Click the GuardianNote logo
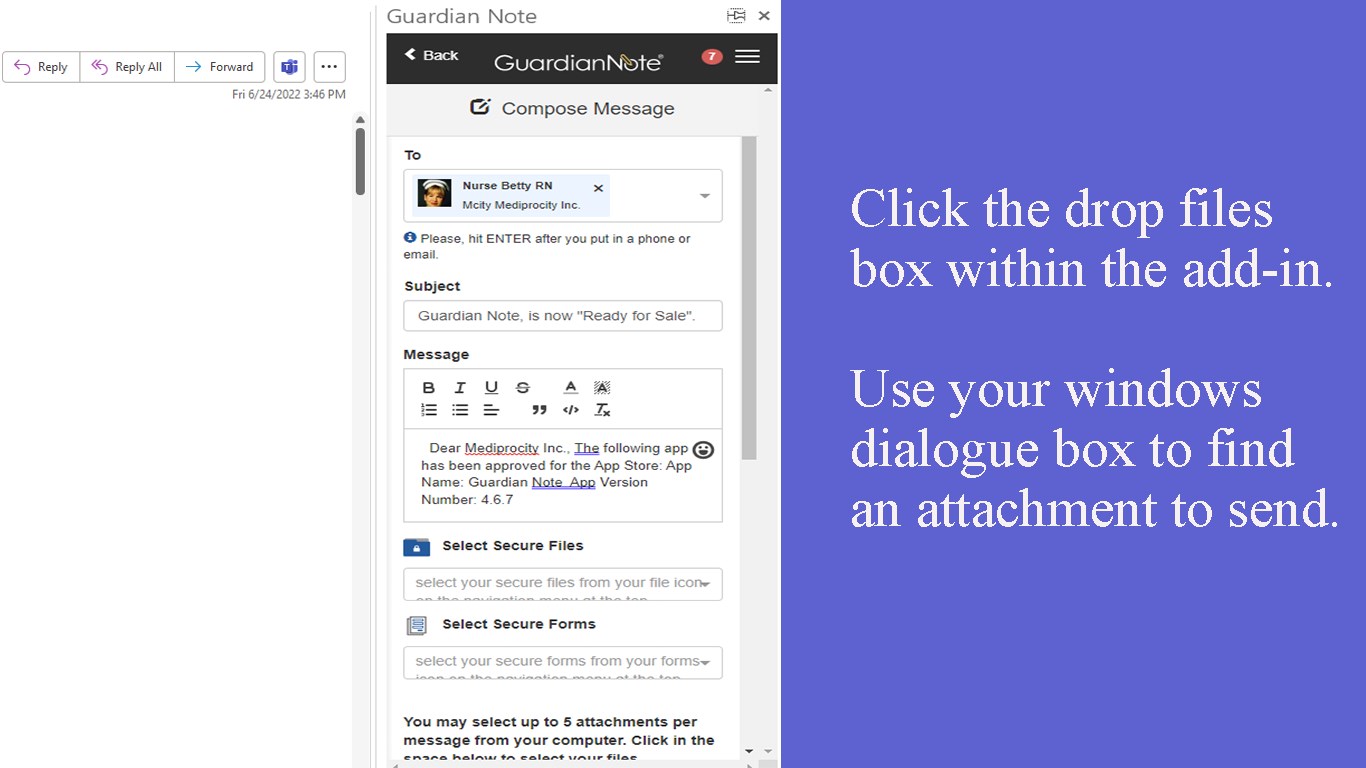Image resolution: width=1366 pixels, height=768 pixels. pos(578,62)
